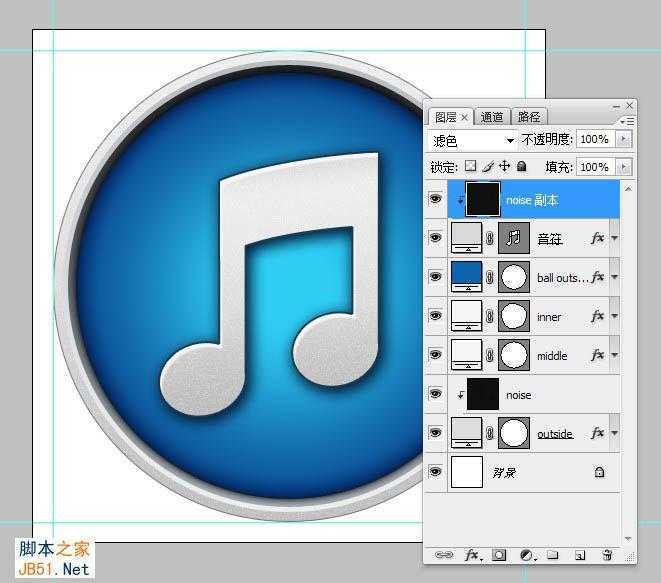Click lock icon on 背景 layer

click(x=599, y=472)
